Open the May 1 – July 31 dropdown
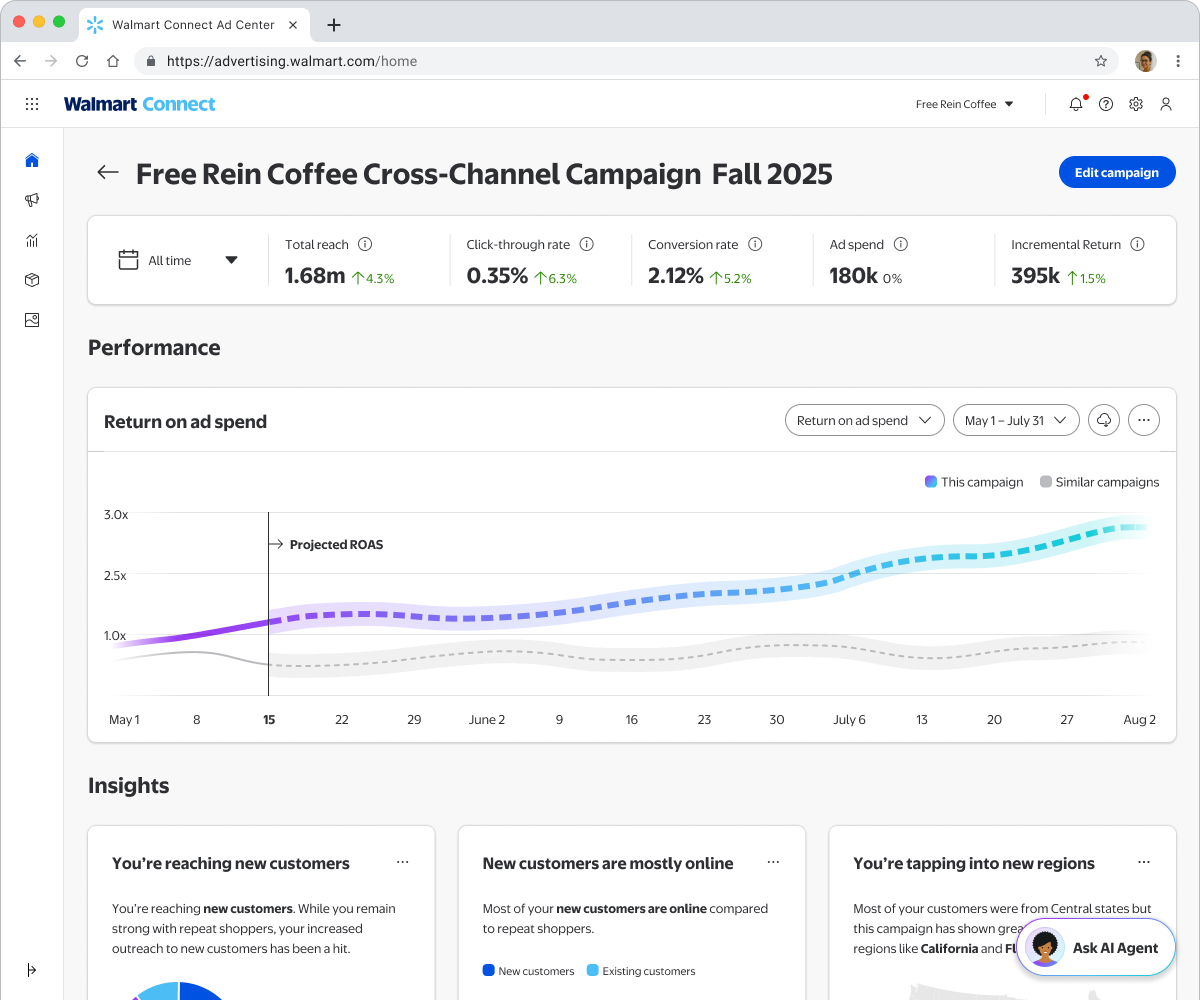1200x1000 pixels. [1016, 420]
